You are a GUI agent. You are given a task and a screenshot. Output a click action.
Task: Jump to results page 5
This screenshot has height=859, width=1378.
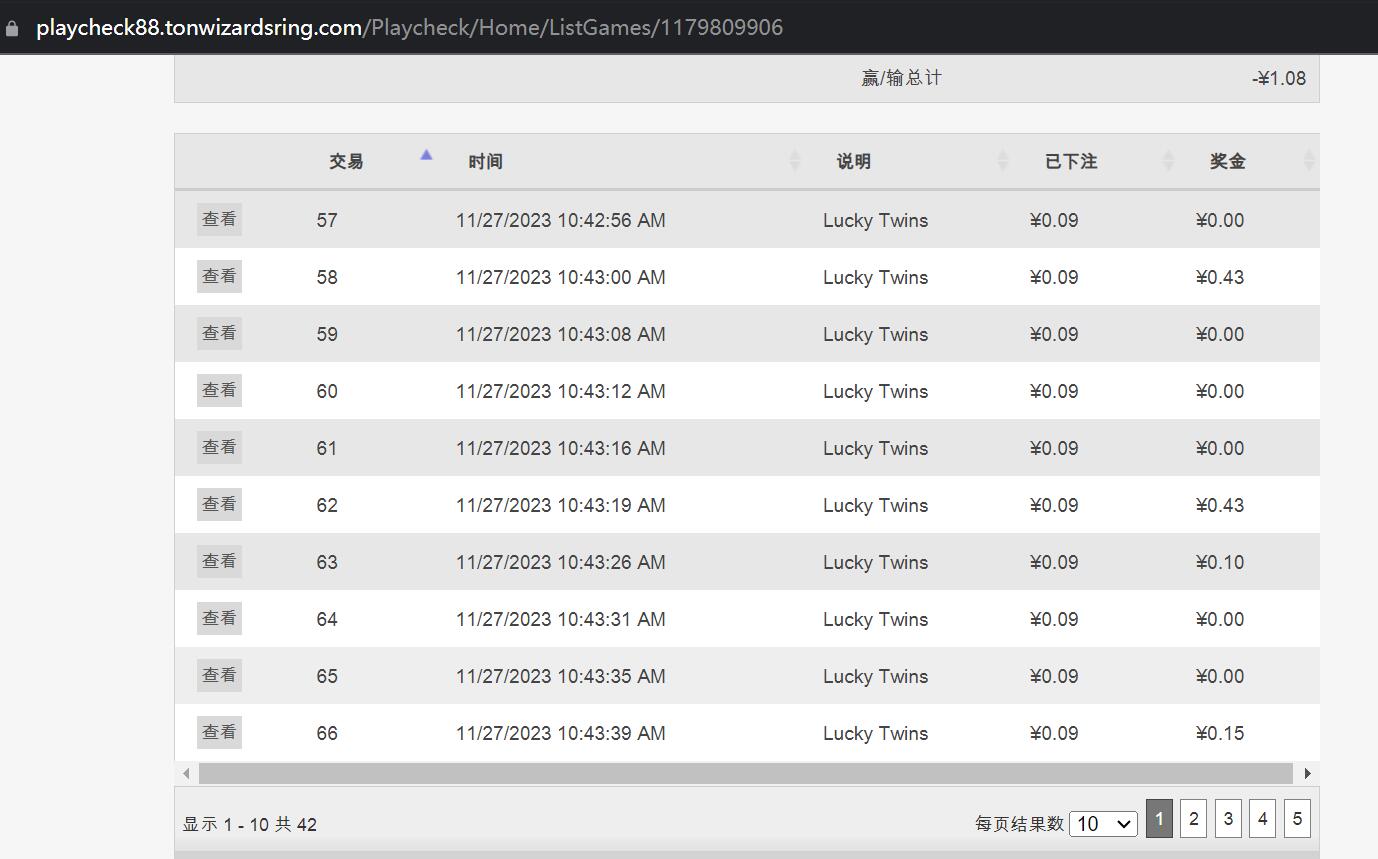tap(1297, 819)
